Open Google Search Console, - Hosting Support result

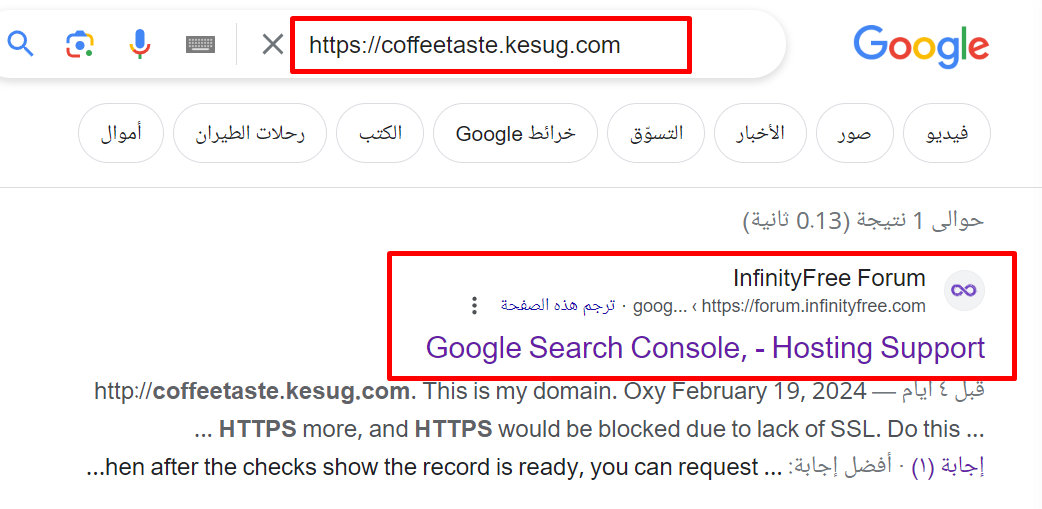point(705,348)
